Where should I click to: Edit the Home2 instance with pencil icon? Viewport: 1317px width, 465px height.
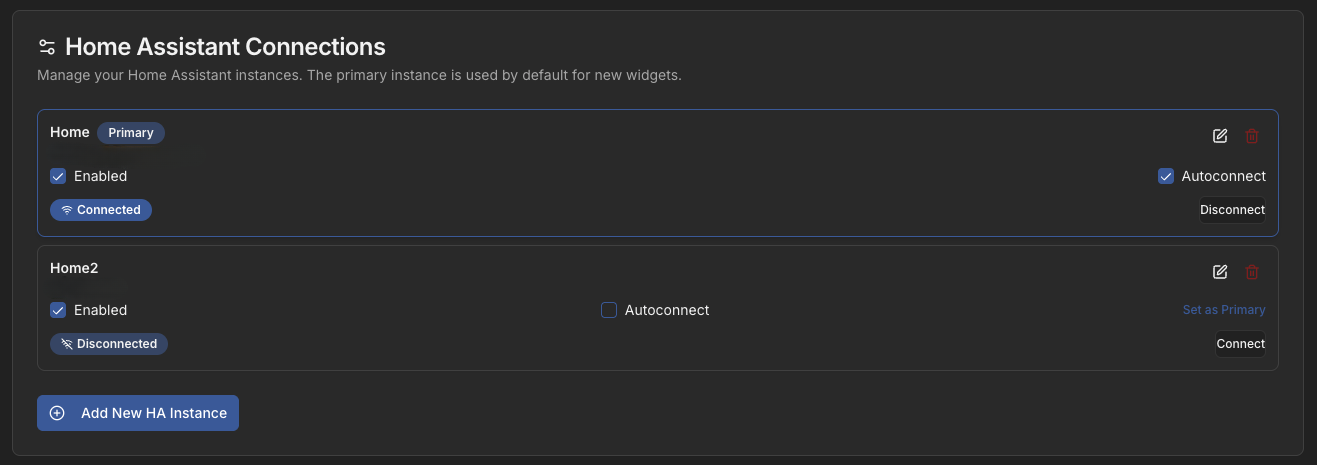pos(1220,272)
